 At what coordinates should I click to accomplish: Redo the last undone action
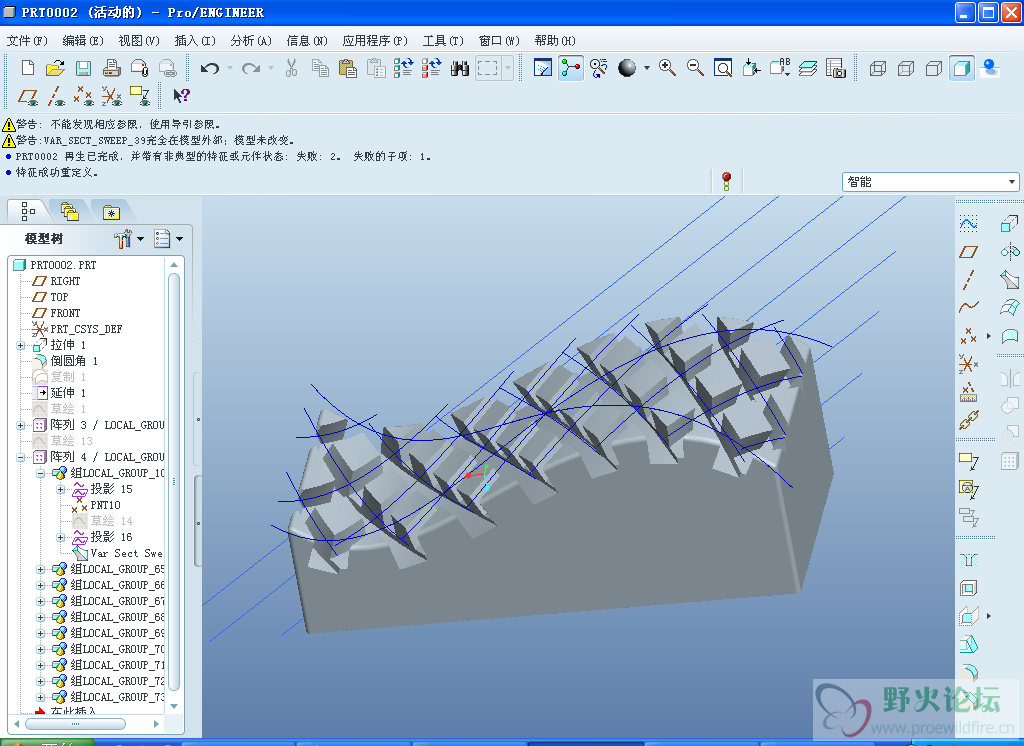pos(251,68)
